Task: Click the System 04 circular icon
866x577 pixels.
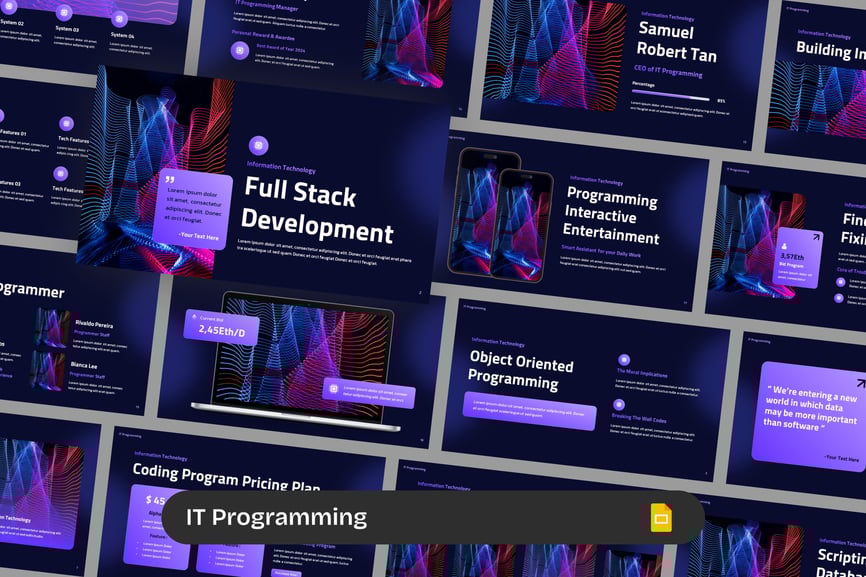Action: 119,18
